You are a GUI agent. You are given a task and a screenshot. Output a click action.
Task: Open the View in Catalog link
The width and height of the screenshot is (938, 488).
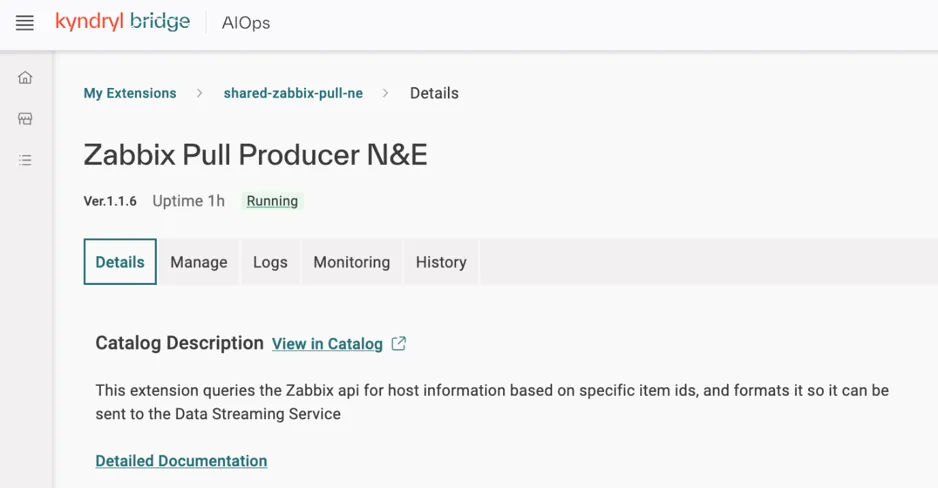[x=327, y=344]
